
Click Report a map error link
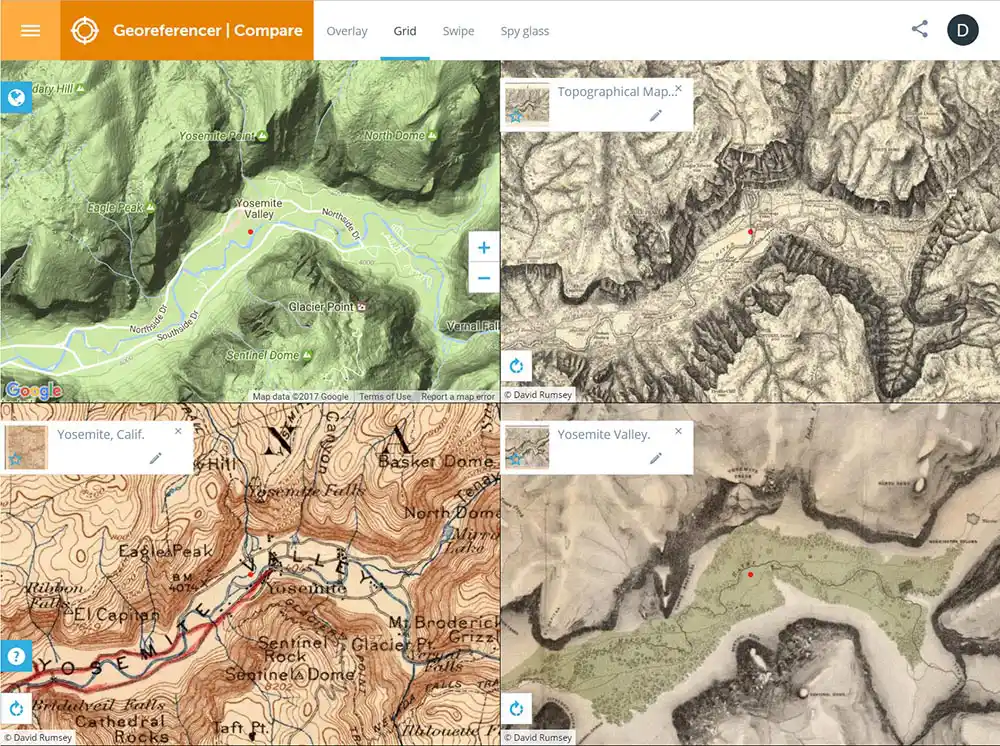tap(458, 396)
